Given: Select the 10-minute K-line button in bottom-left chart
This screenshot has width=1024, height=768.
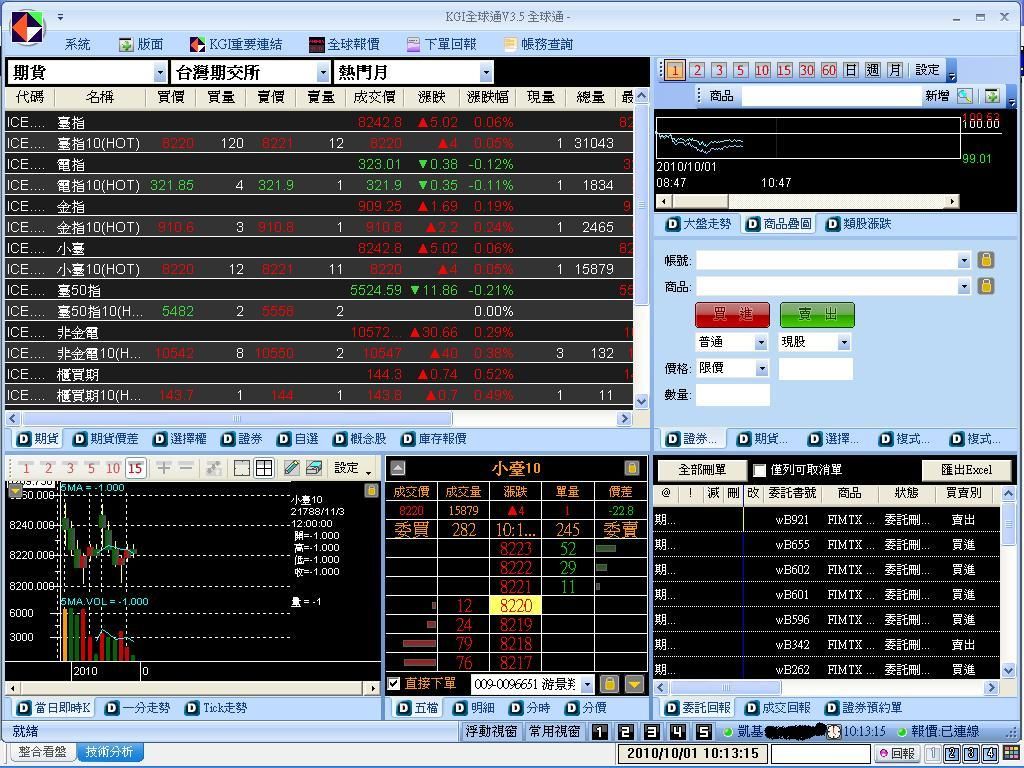Looking at the screenshot, I should [x=113, y=468].
